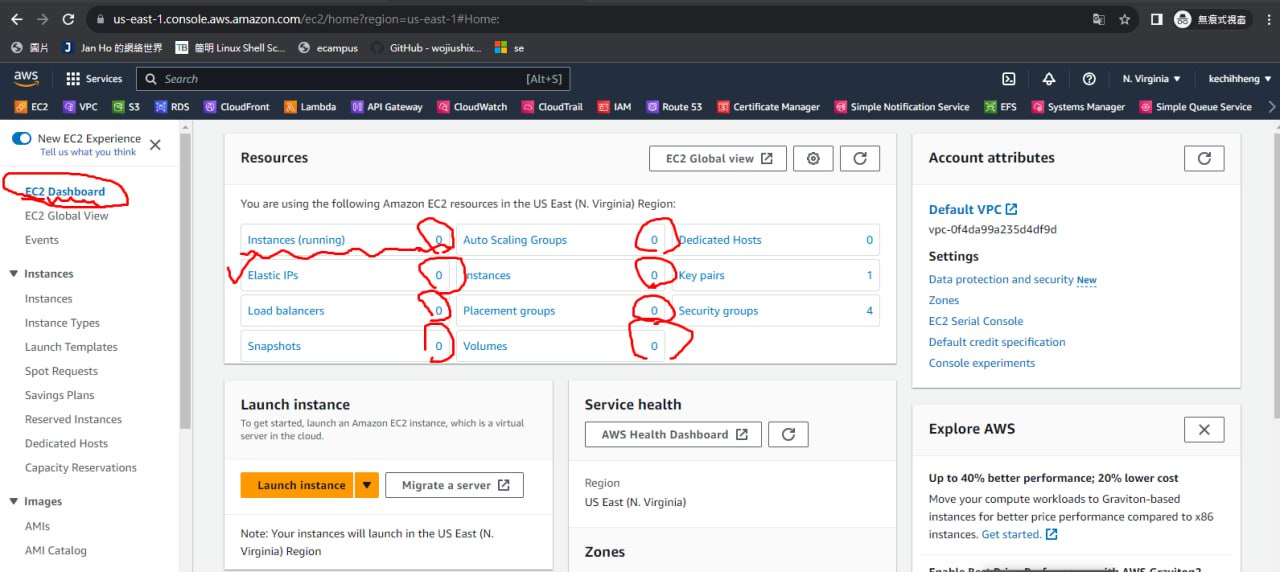Viewport: 1280px width, 572px height.
Task: Focus the AWS console search field
Action: click(x=353, y=79)
